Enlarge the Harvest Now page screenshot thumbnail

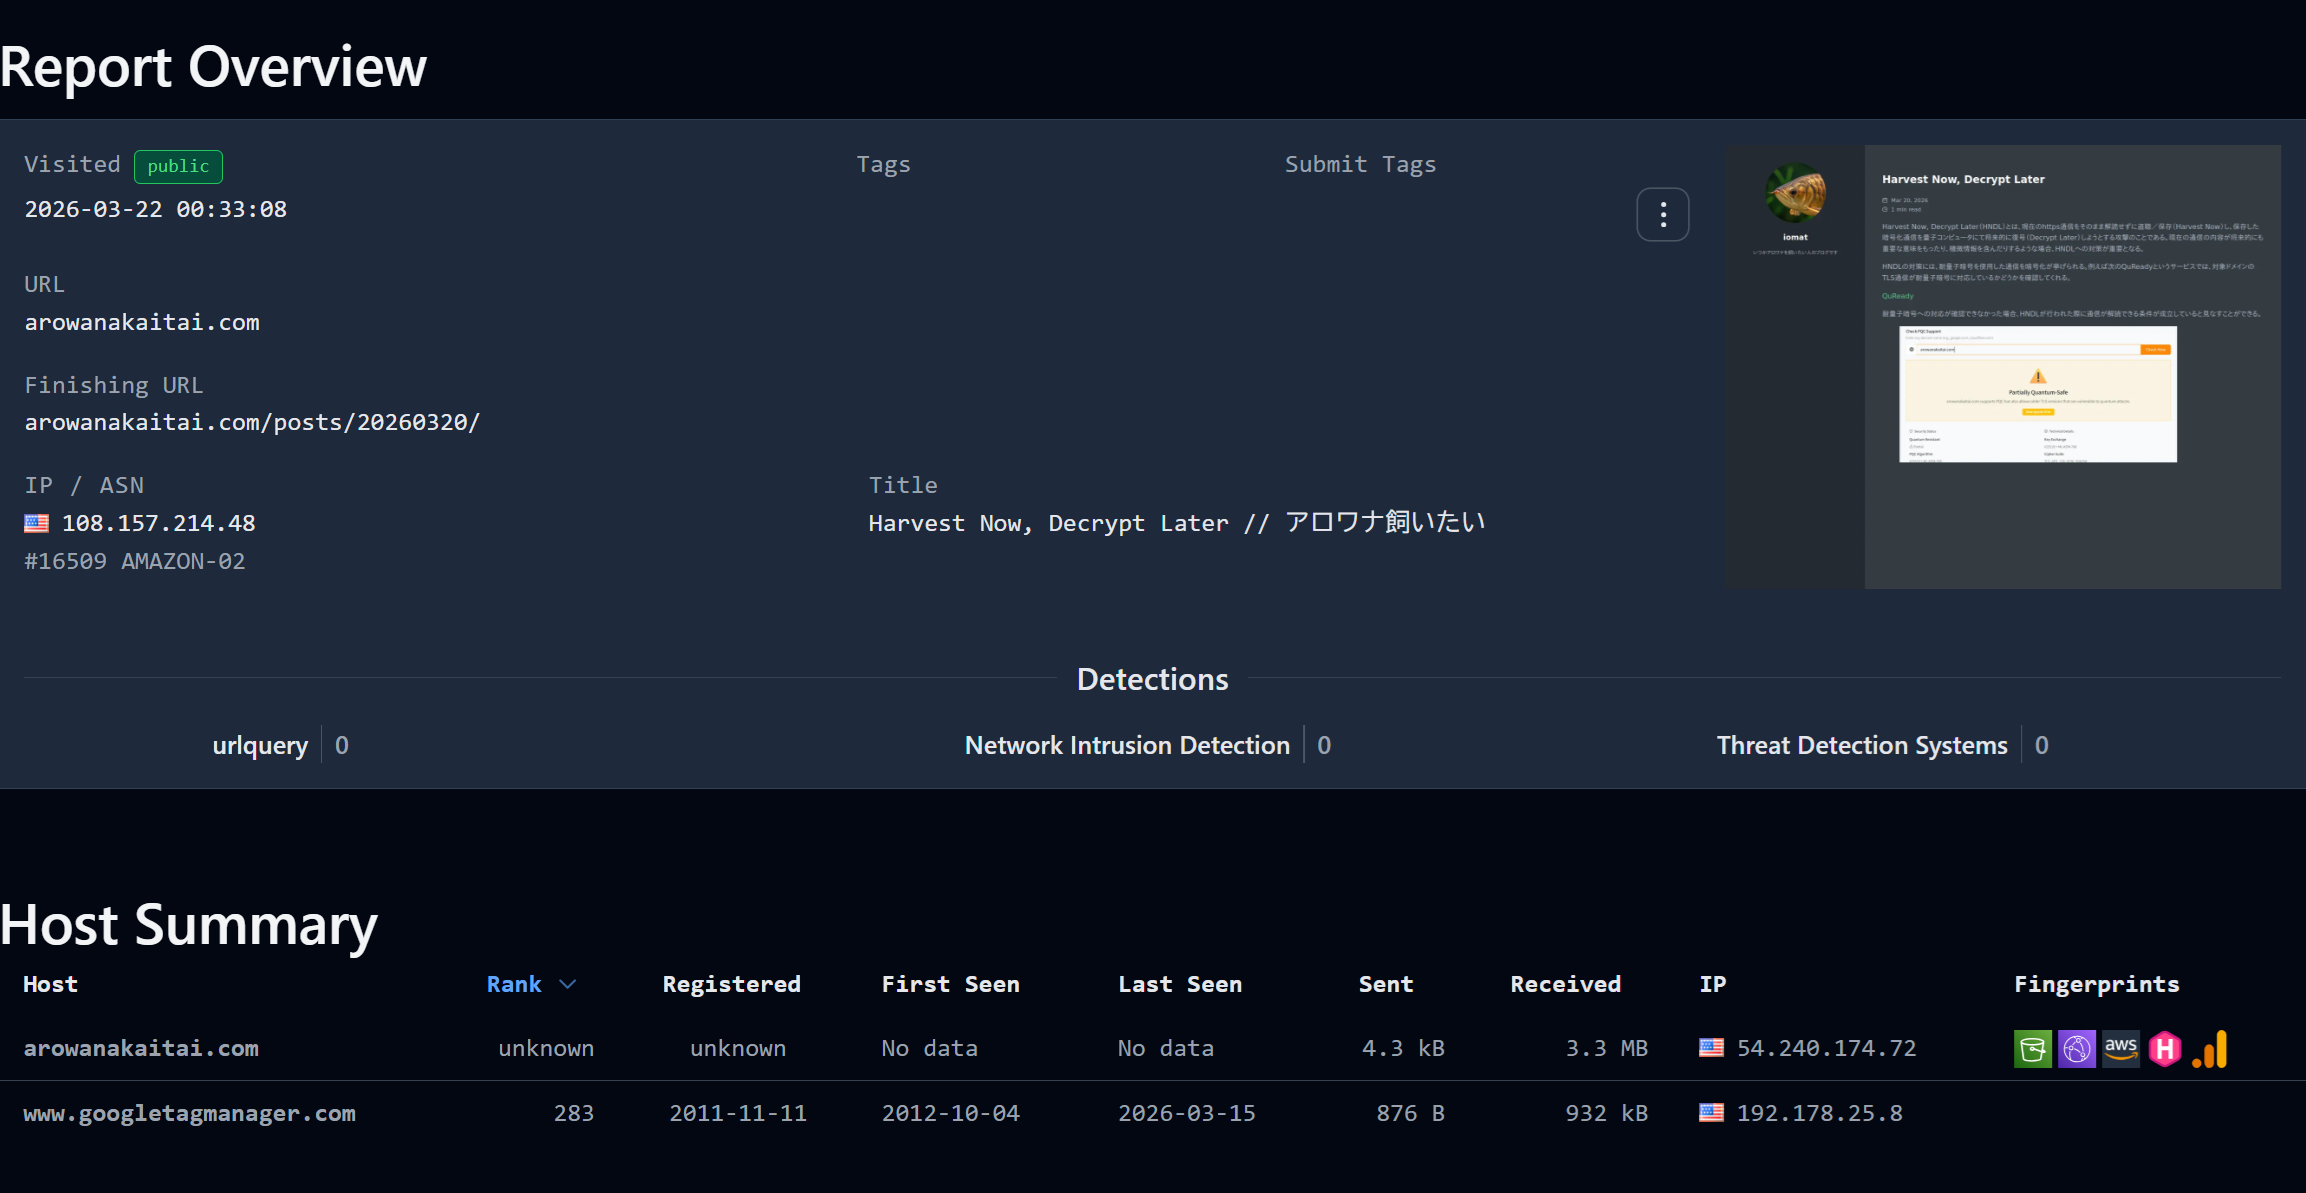[x=2003, y=367]
